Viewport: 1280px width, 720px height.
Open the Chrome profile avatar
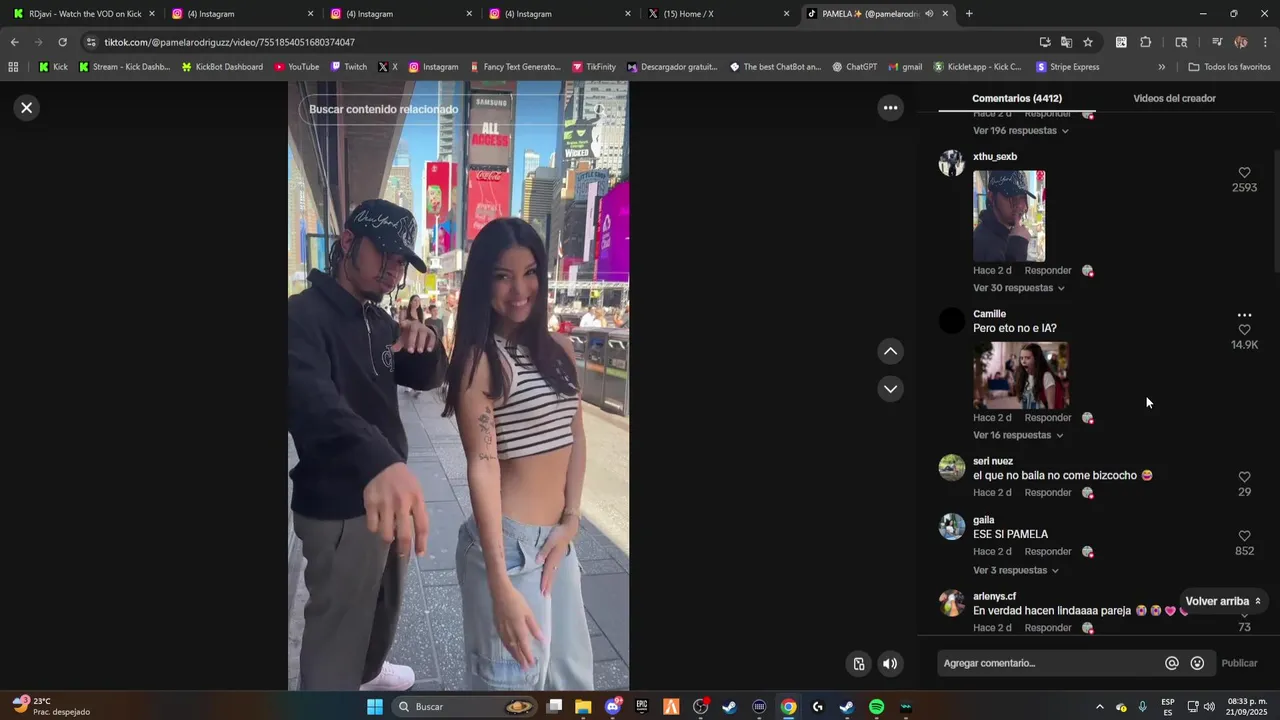point(1241,42)
